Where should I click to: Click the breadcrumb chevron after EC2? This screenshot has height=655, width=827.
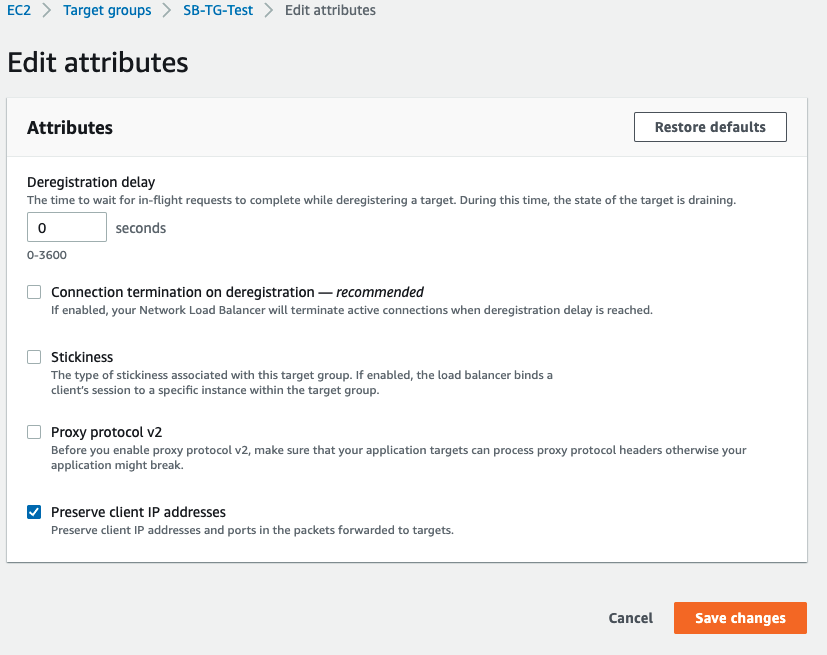click(x=47, y=11)
